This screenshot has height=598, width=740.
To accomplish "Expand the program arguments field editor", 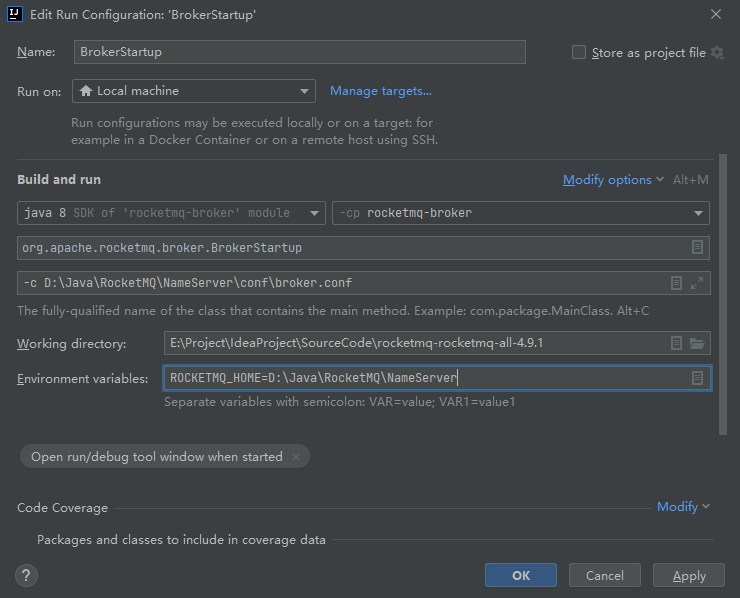I will [x=697, y=283].
